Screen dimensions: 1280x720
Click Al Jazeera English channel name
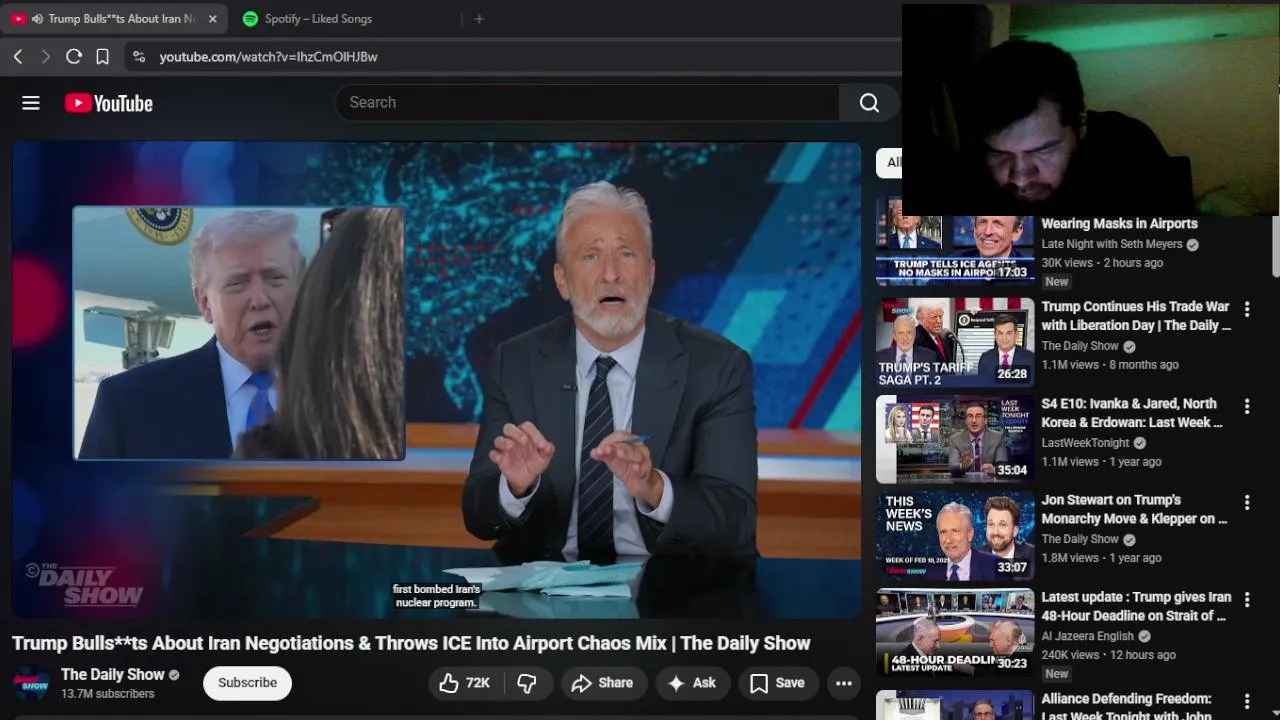[x=1087, y=636]
